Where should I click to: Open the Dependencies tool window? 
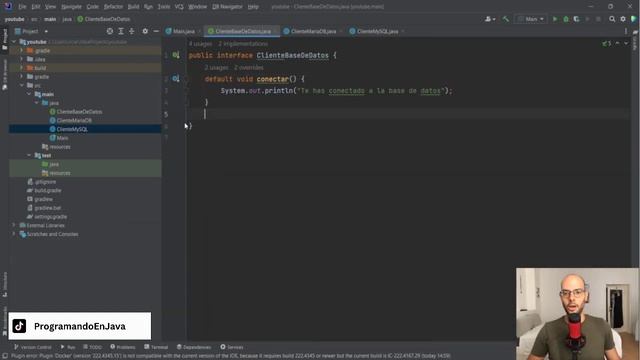pyautogui.click(x=194, y=347)
